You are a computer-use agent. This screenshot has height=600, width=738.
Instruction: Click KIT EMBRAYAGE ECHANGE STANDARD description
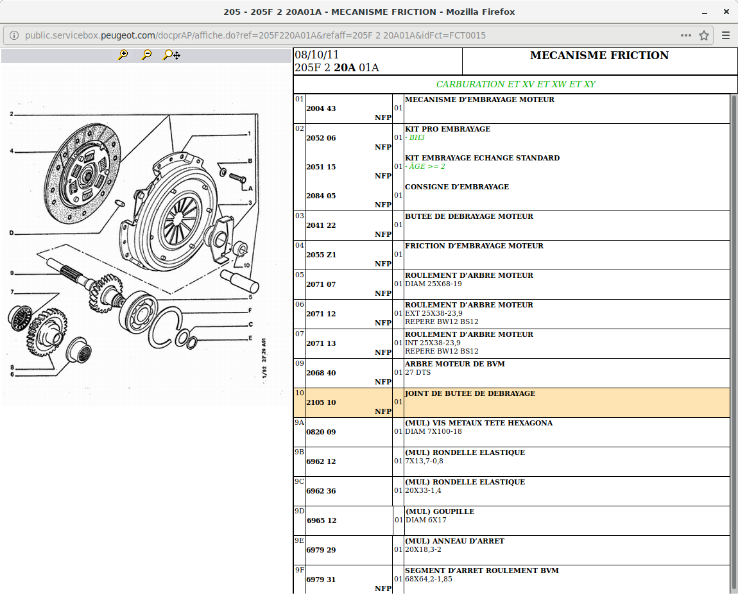(x=482, y=158)
